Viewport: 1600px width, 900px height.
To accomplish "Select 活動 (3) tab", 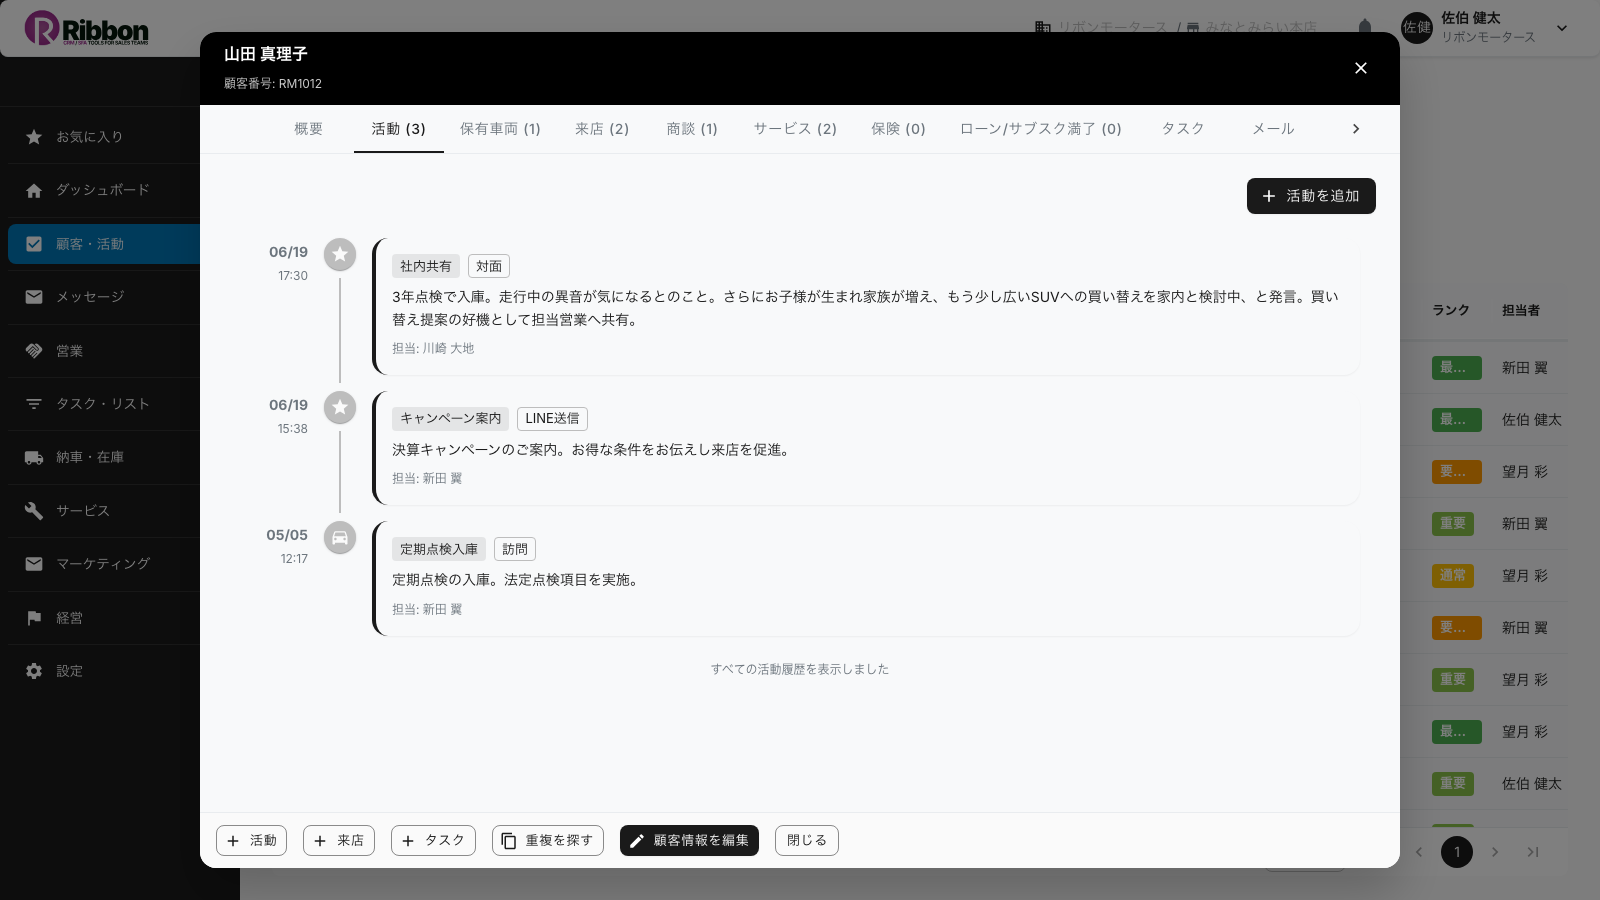I will tap(399, 129).
